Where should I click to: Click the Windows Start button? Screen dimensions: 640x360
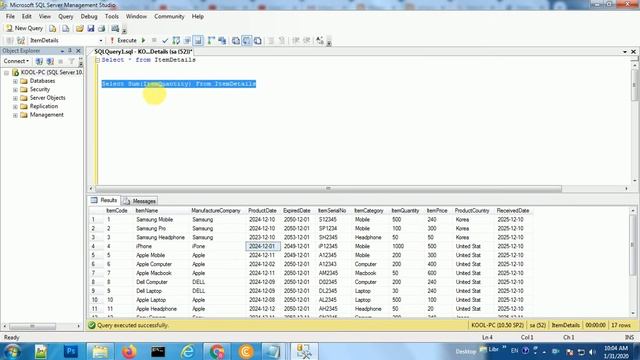pyautogui.click(x=12, y=351)
